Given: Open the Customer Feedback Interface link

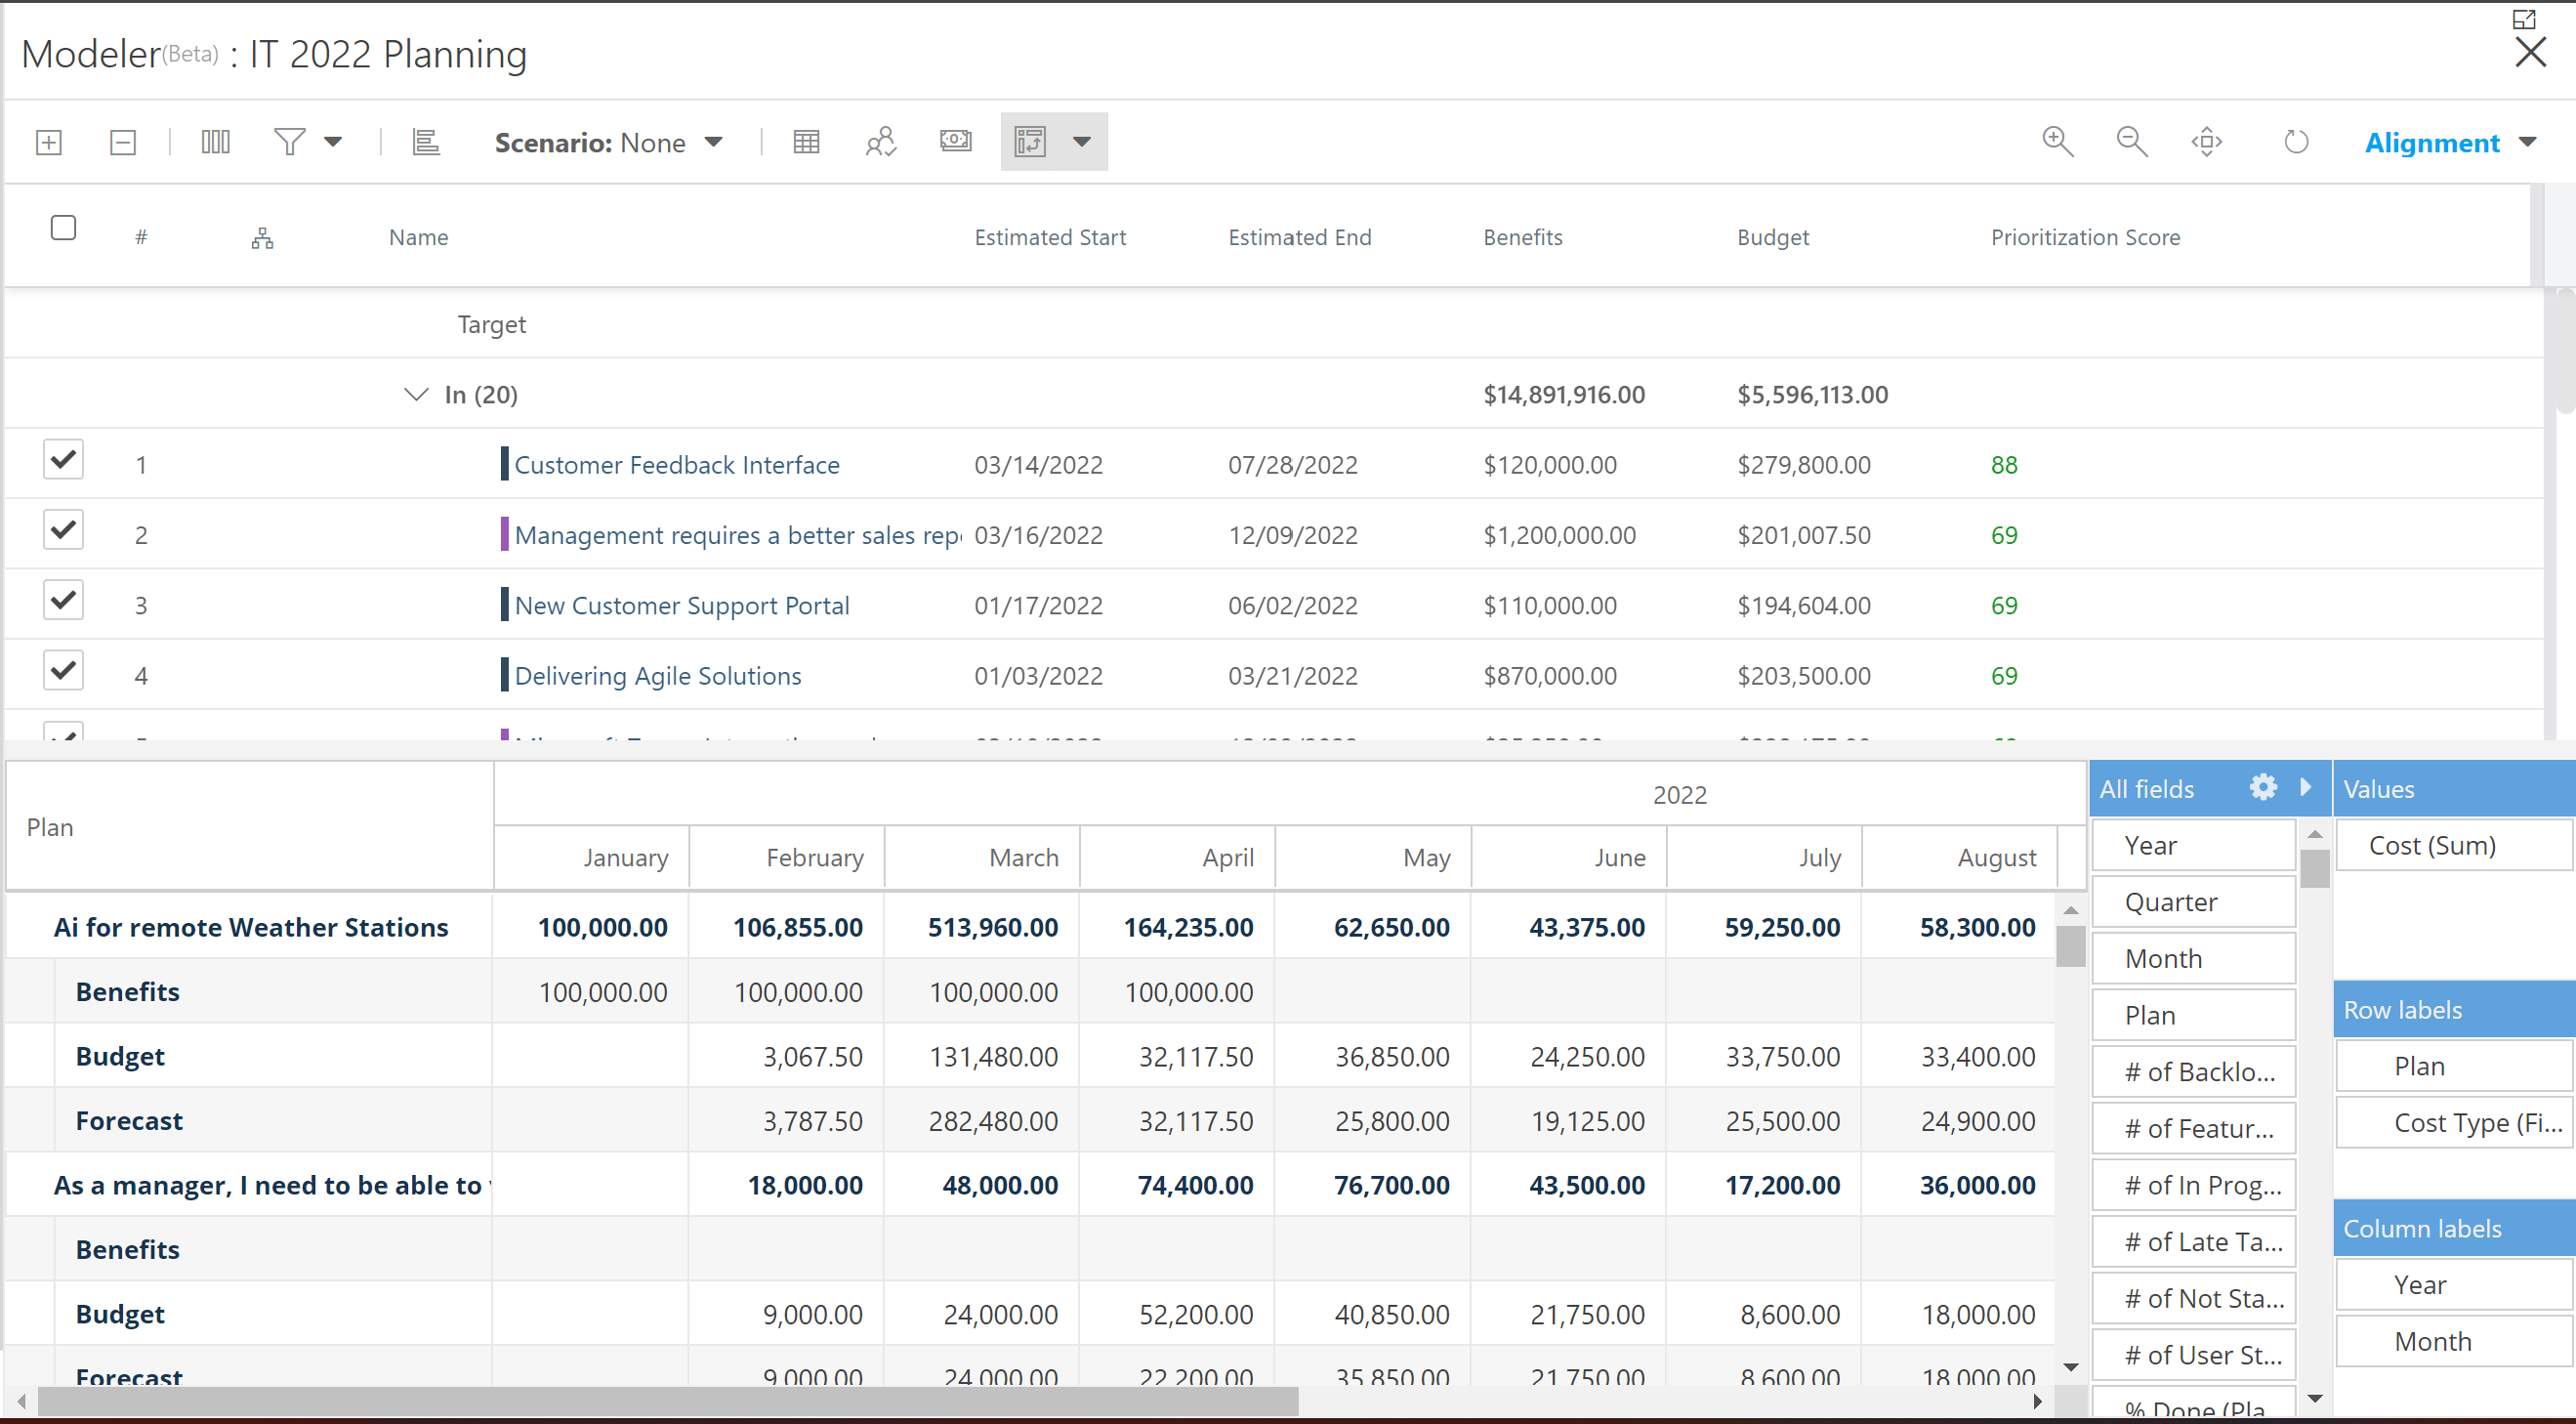Looking at the screenshot, I should (677, 465).
